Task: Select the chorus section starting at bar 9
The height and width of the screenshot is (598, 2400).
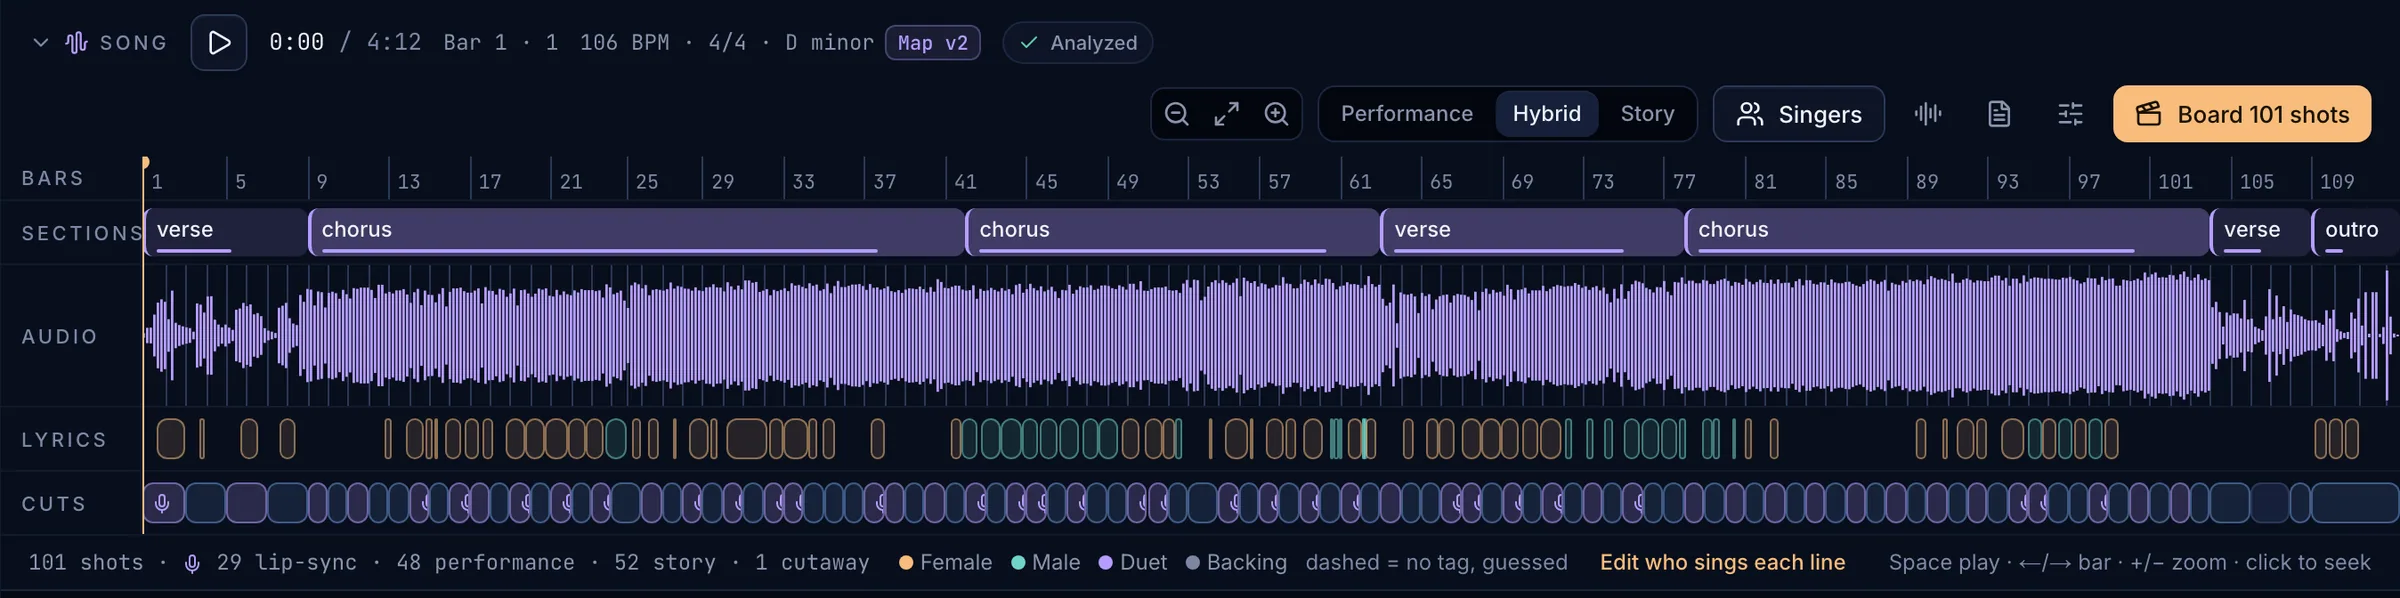Action: (x=636, y=232)
